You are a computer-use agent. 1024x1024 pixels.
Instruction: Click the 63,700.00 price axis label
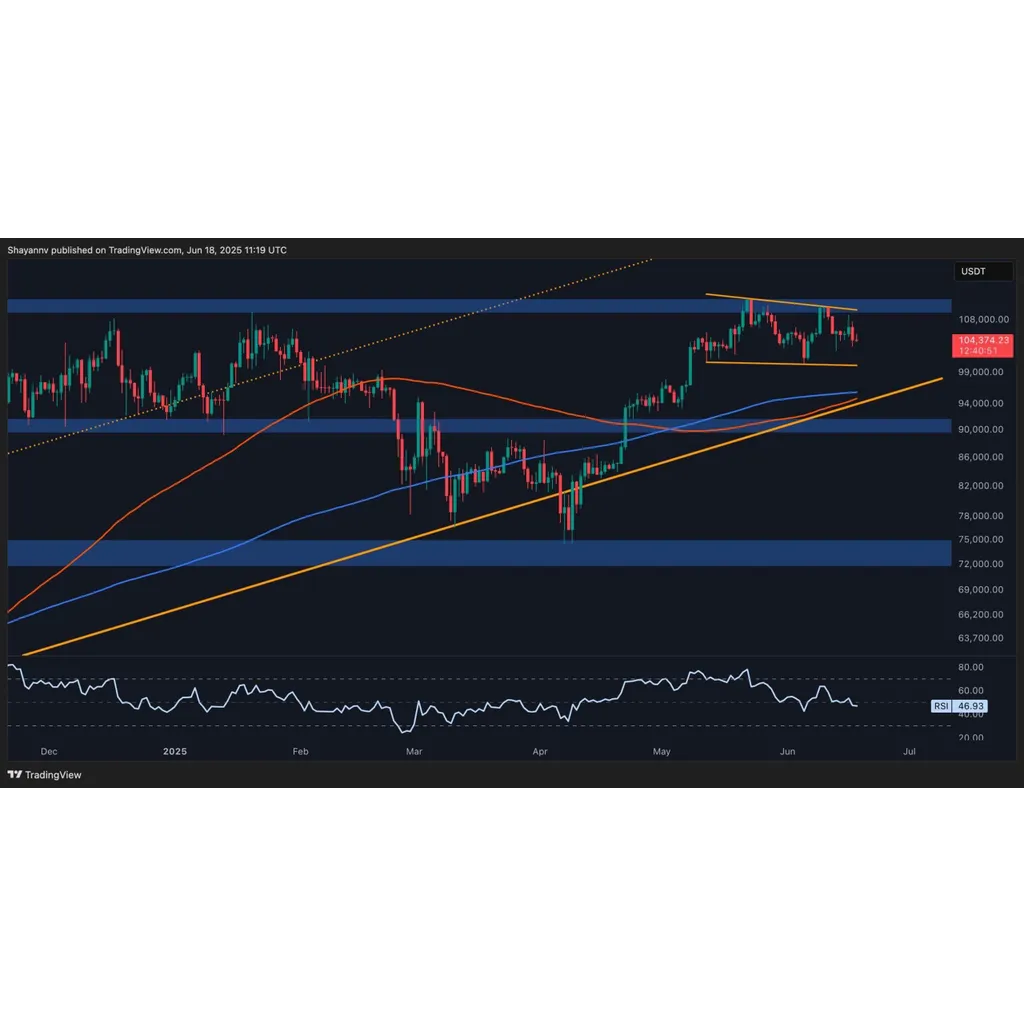pyautogui.click(x=980, y=637)
